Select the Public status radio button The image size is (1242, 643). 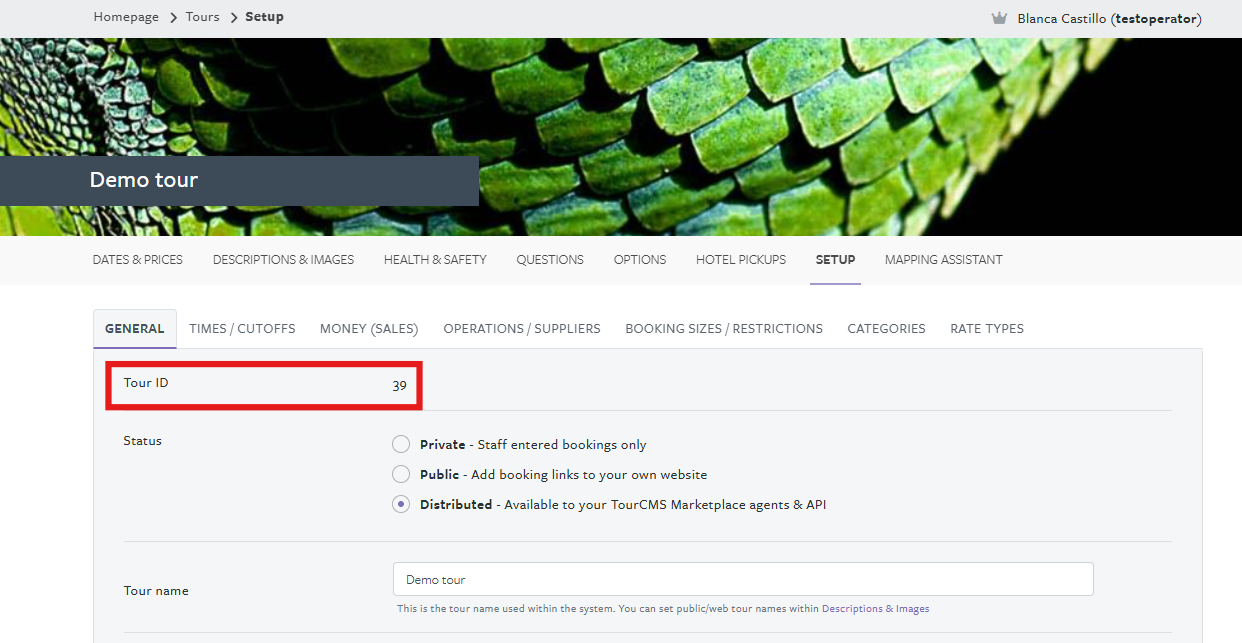[401, 474]
